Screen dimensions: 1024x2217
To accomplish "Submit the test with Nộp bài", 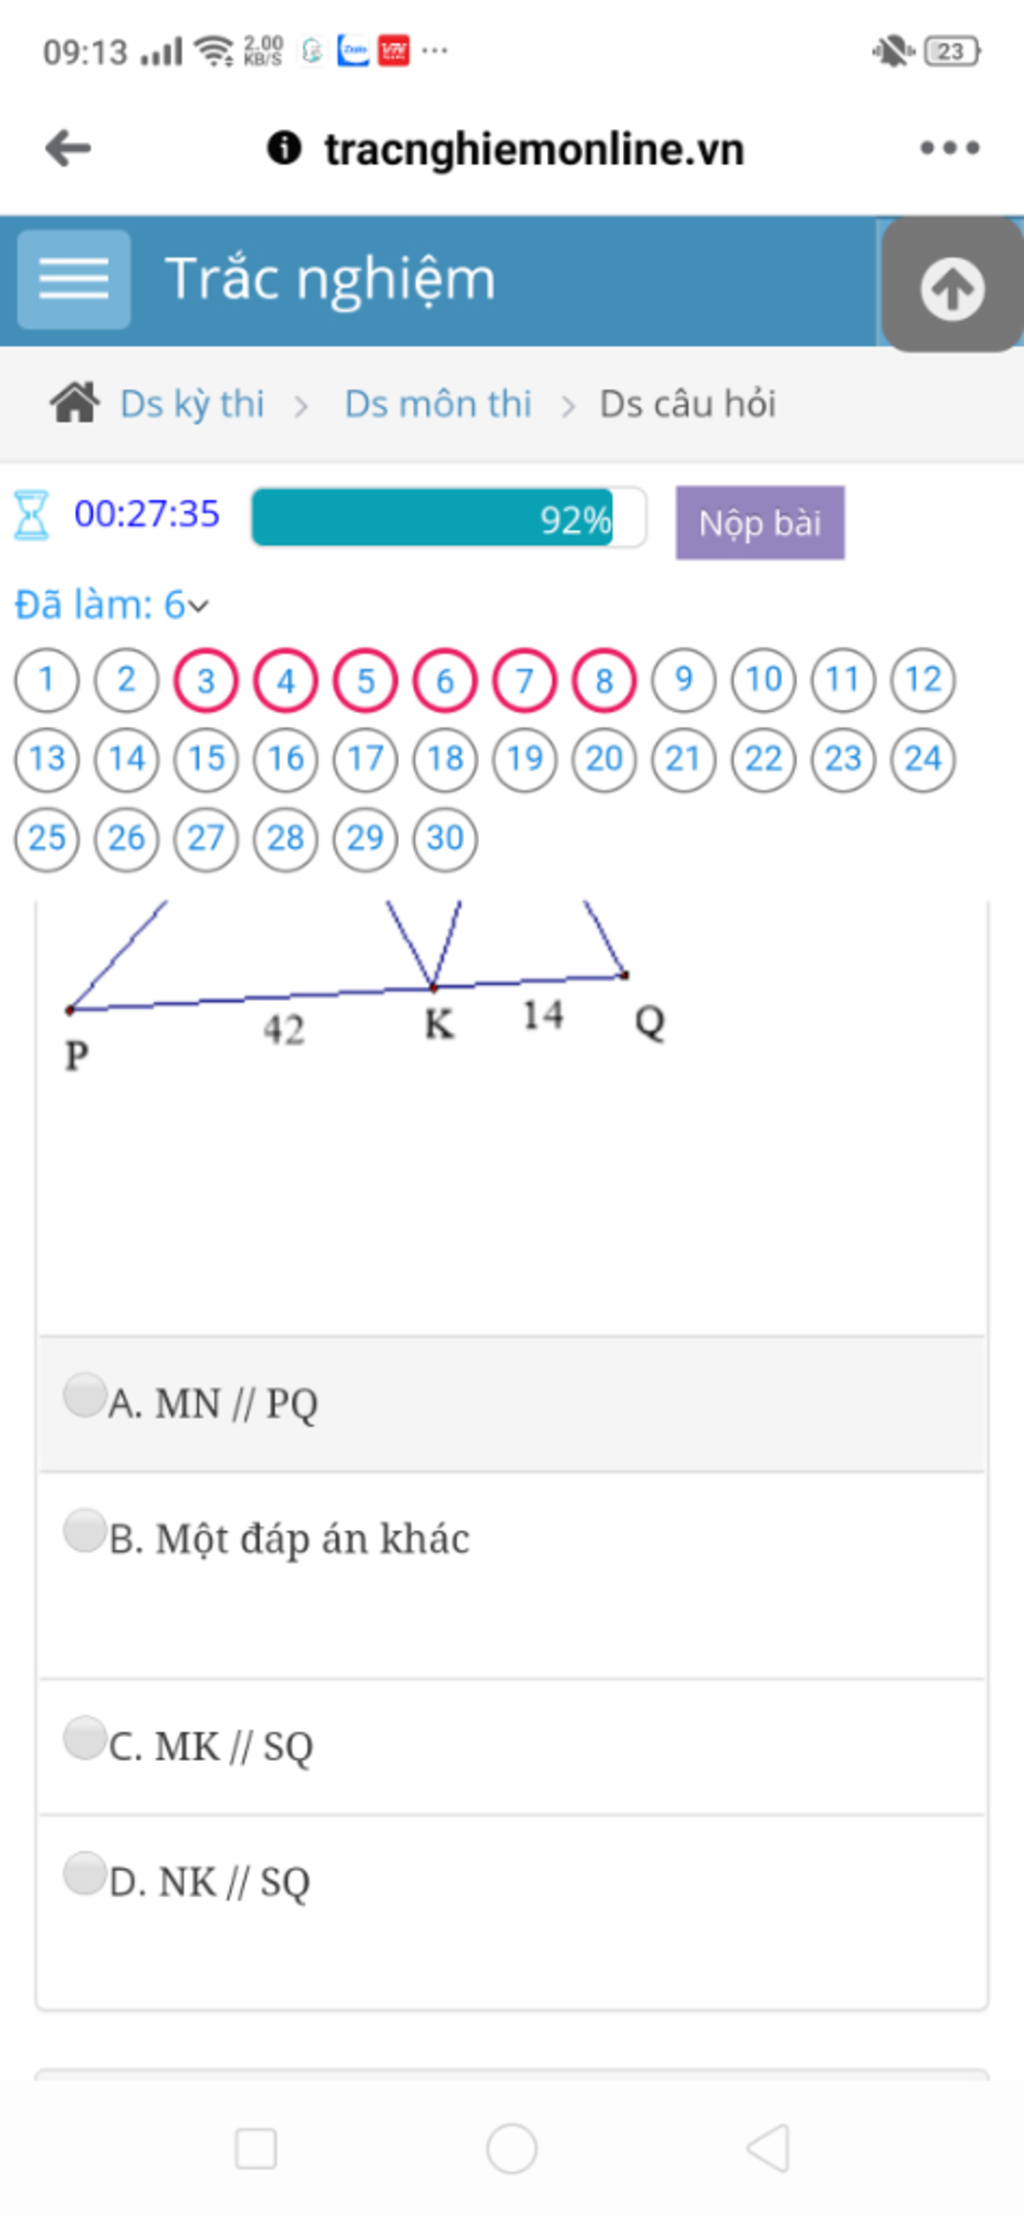I will click(760, 523).
